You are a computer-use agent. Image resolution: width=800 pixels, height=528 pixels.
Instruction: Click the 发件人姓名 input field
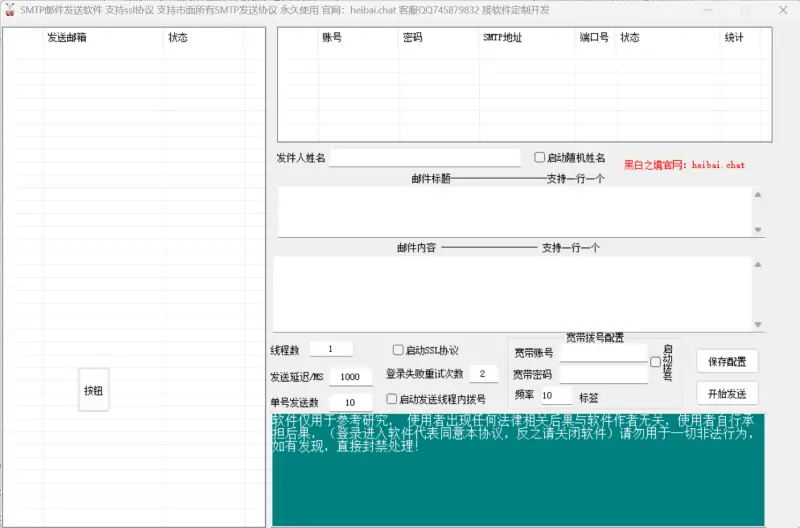tap(425, 158)
